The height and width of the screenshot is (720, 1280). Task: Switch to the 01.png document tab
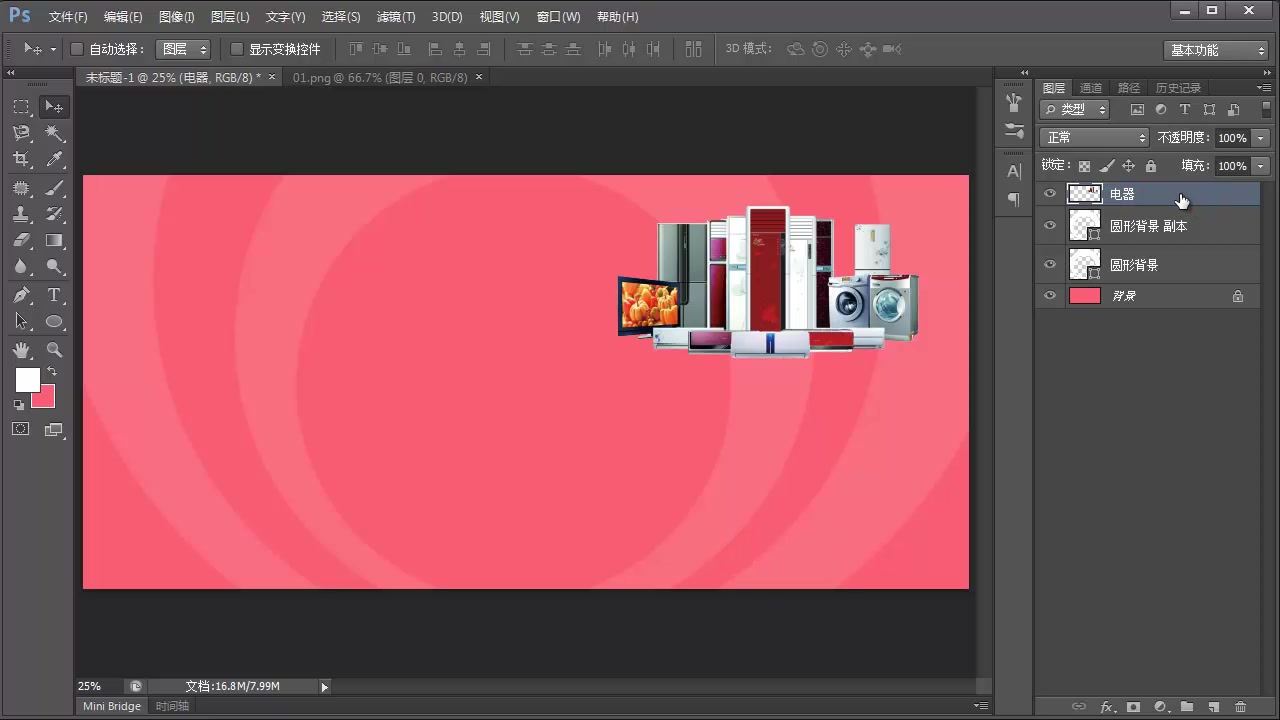380,77
